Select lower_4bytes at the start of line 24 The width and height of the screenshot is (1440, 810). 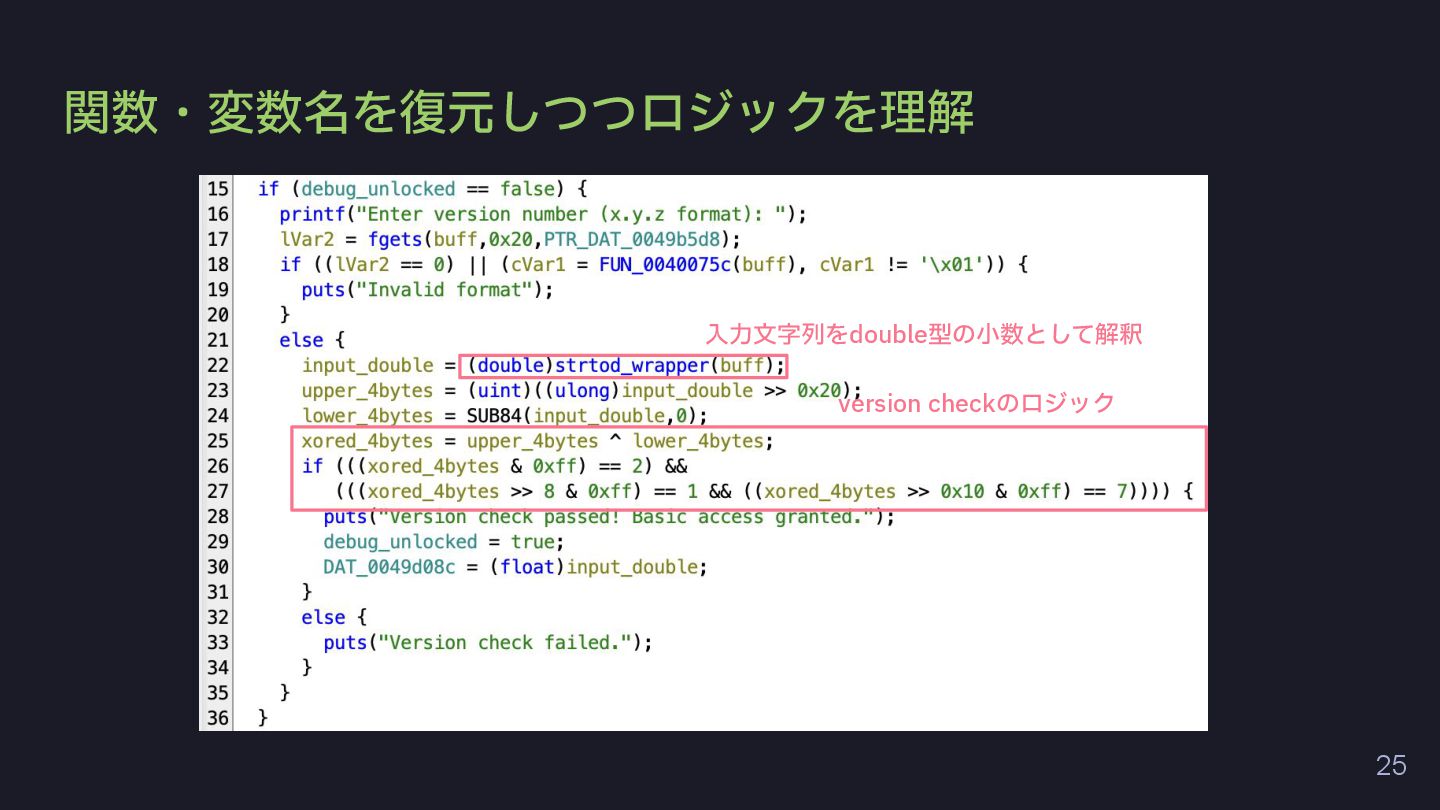(x=367, y=415)
